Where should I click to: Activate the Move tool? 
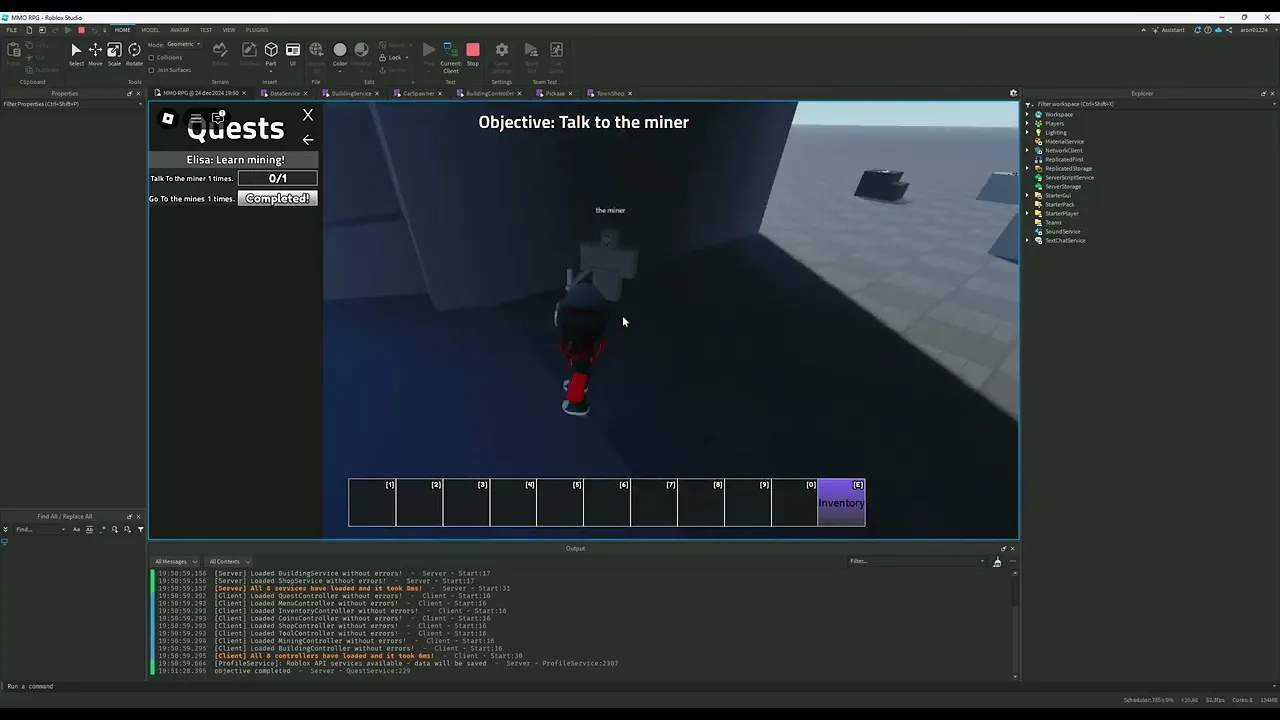[95, 54]
